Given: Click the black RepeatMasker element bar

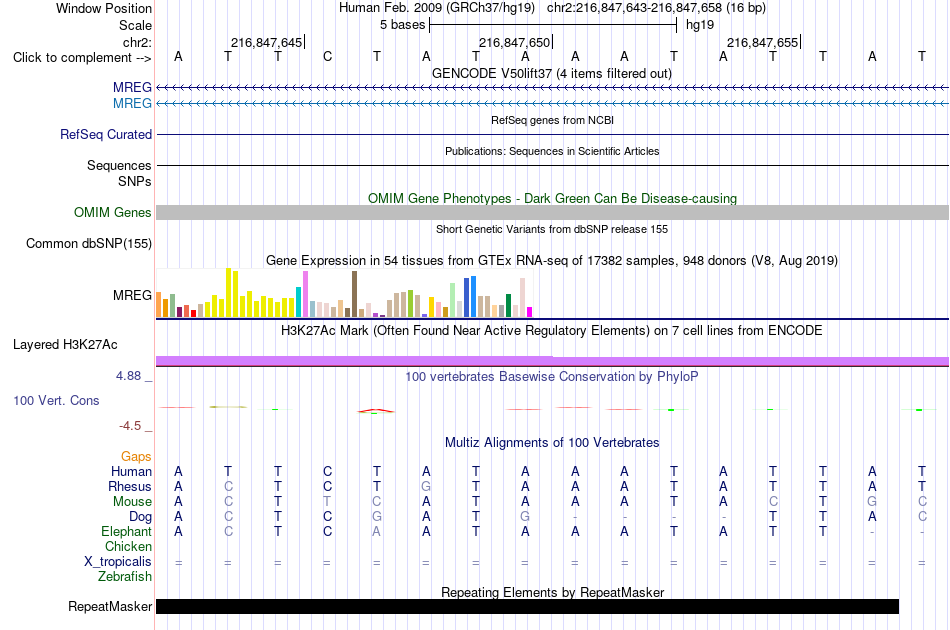Looking at the screenshot, I should coord(527,606).
